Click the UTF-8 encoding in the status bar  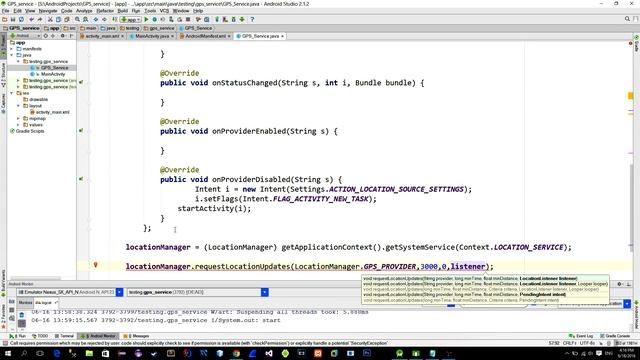coord(587,343)
